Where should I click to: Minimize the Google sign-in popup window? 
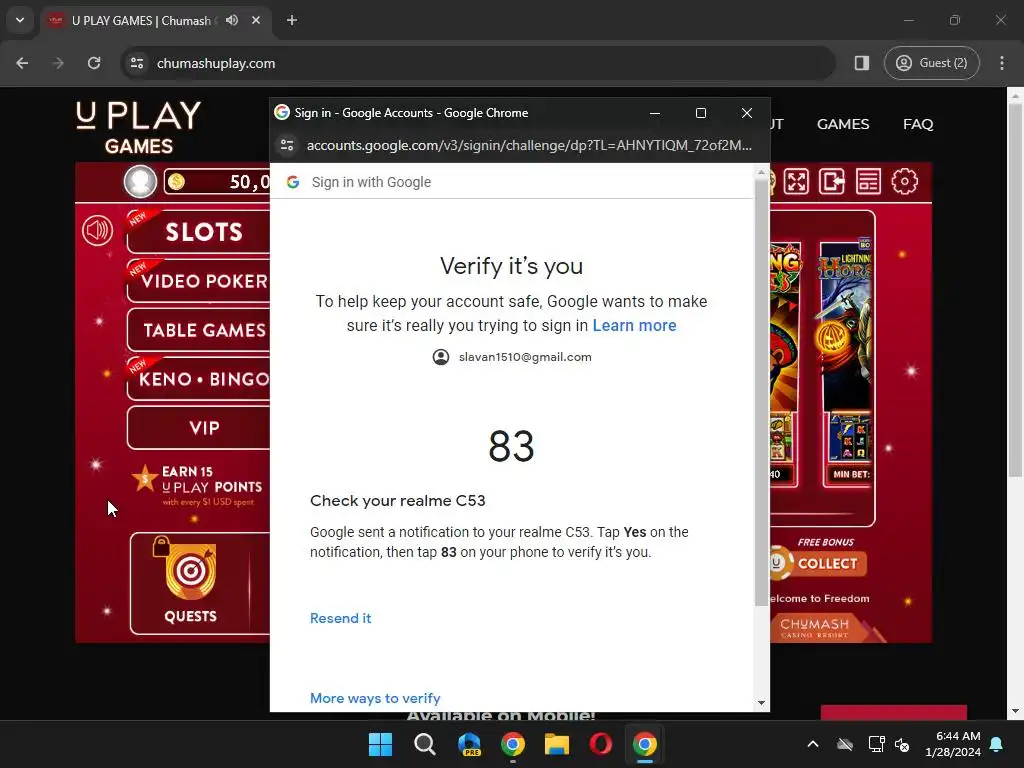655,113
